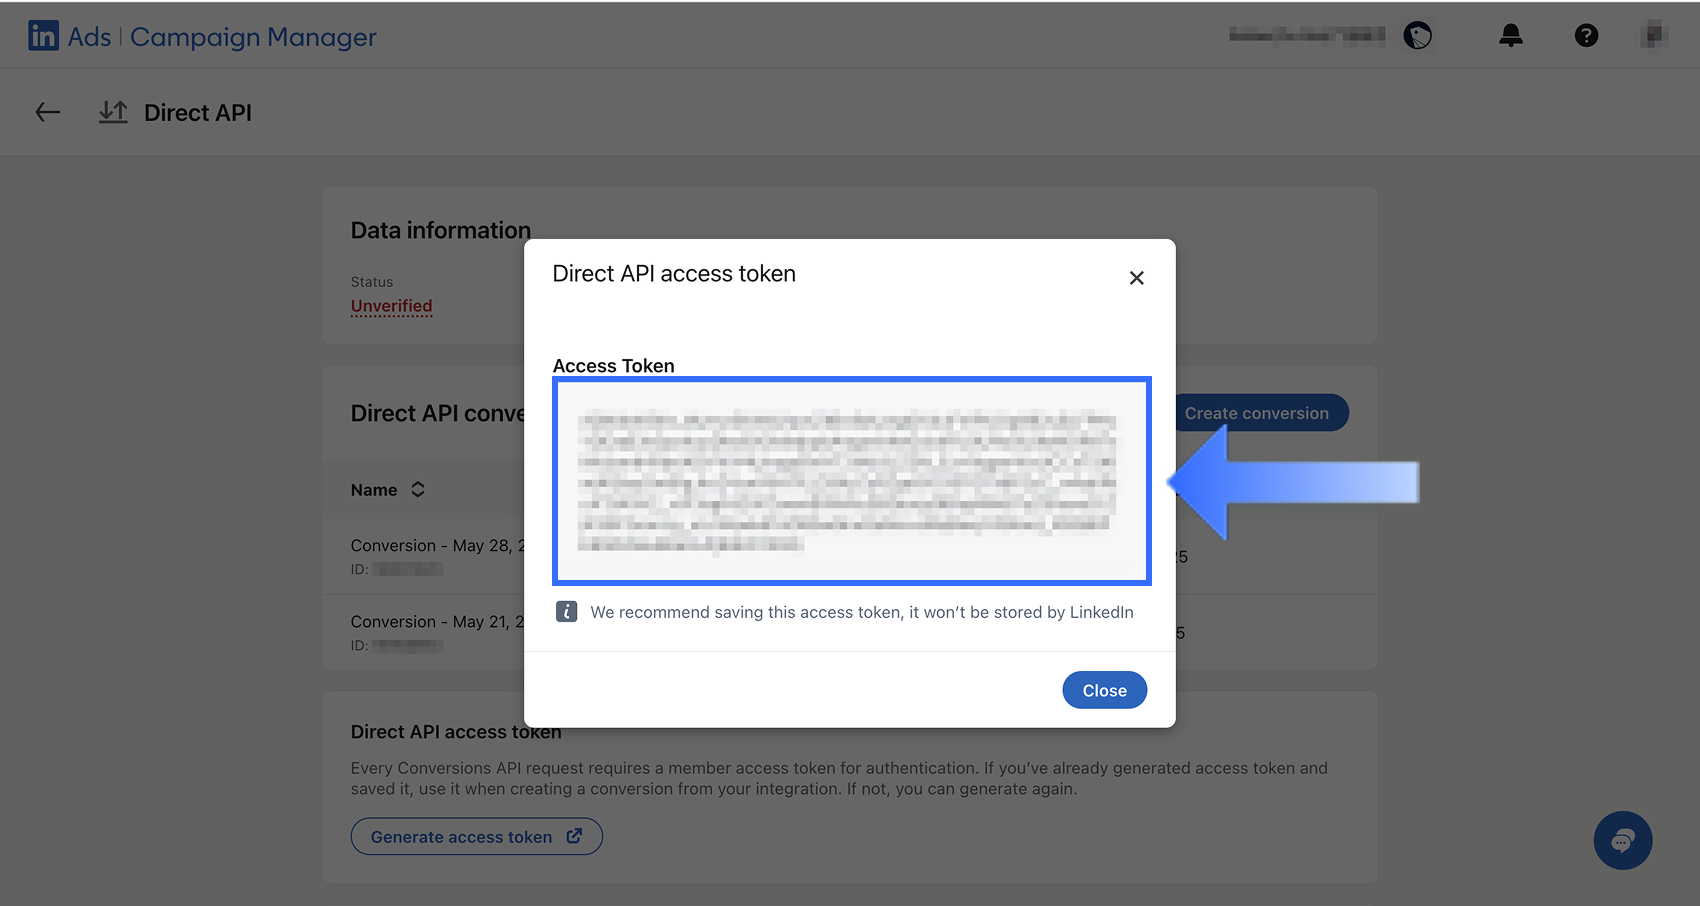Click the Direct API access token section heading
Viewport: 1700px width, 906px height.
456,732
